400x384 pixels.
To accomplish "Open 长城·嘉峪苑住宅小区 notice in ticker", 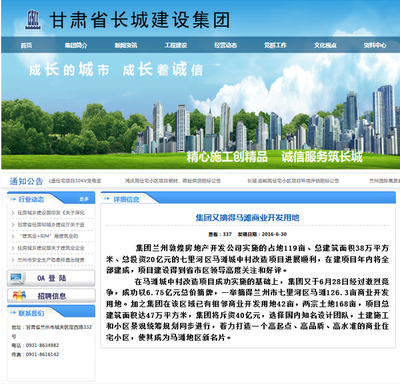I will pos(293,181).
